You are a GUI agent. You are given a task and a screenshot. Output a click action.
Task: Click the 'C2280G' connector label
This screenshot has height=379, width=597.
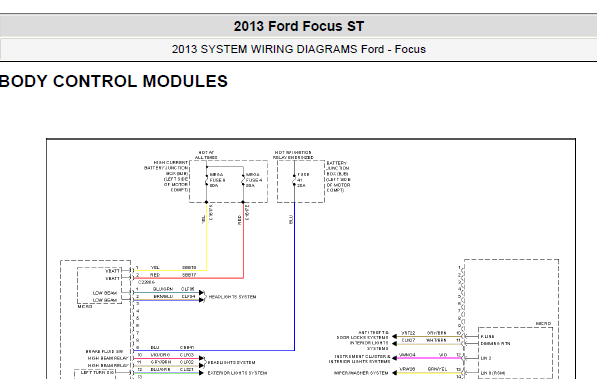146,282
